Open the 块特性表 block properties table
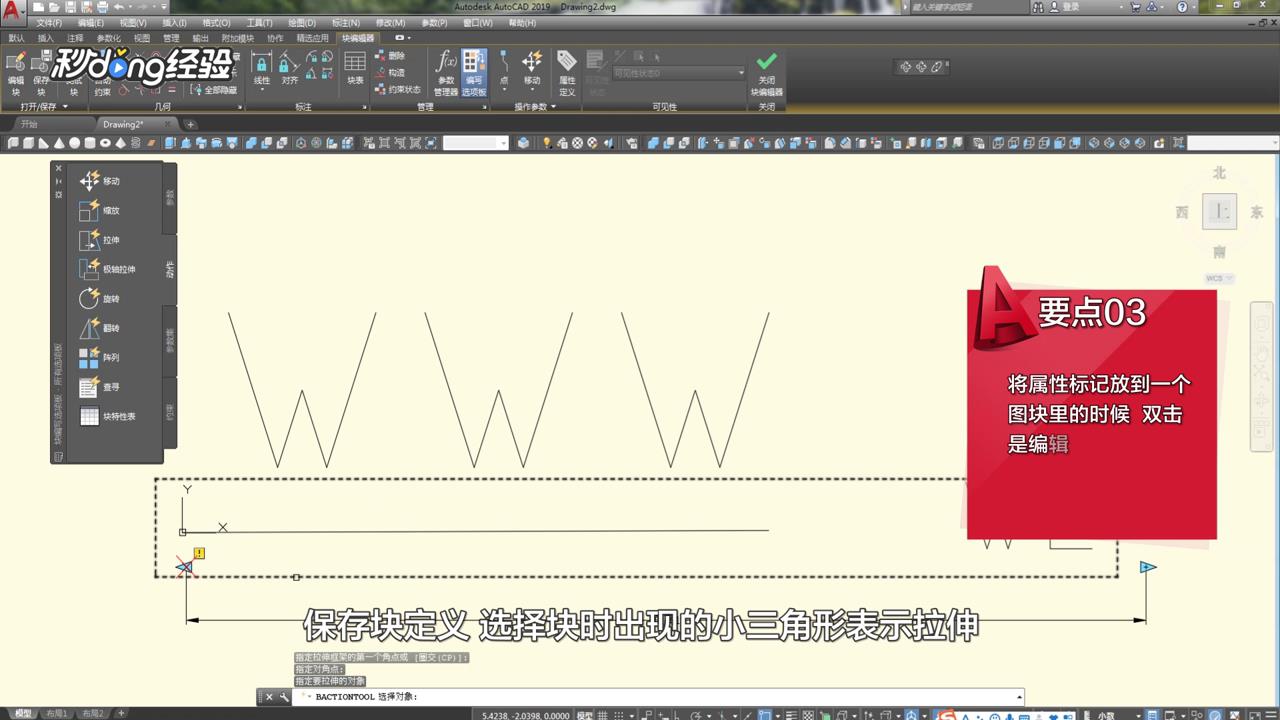The height and width of the screenshot is (720, 1280). (x=106, y=416)
